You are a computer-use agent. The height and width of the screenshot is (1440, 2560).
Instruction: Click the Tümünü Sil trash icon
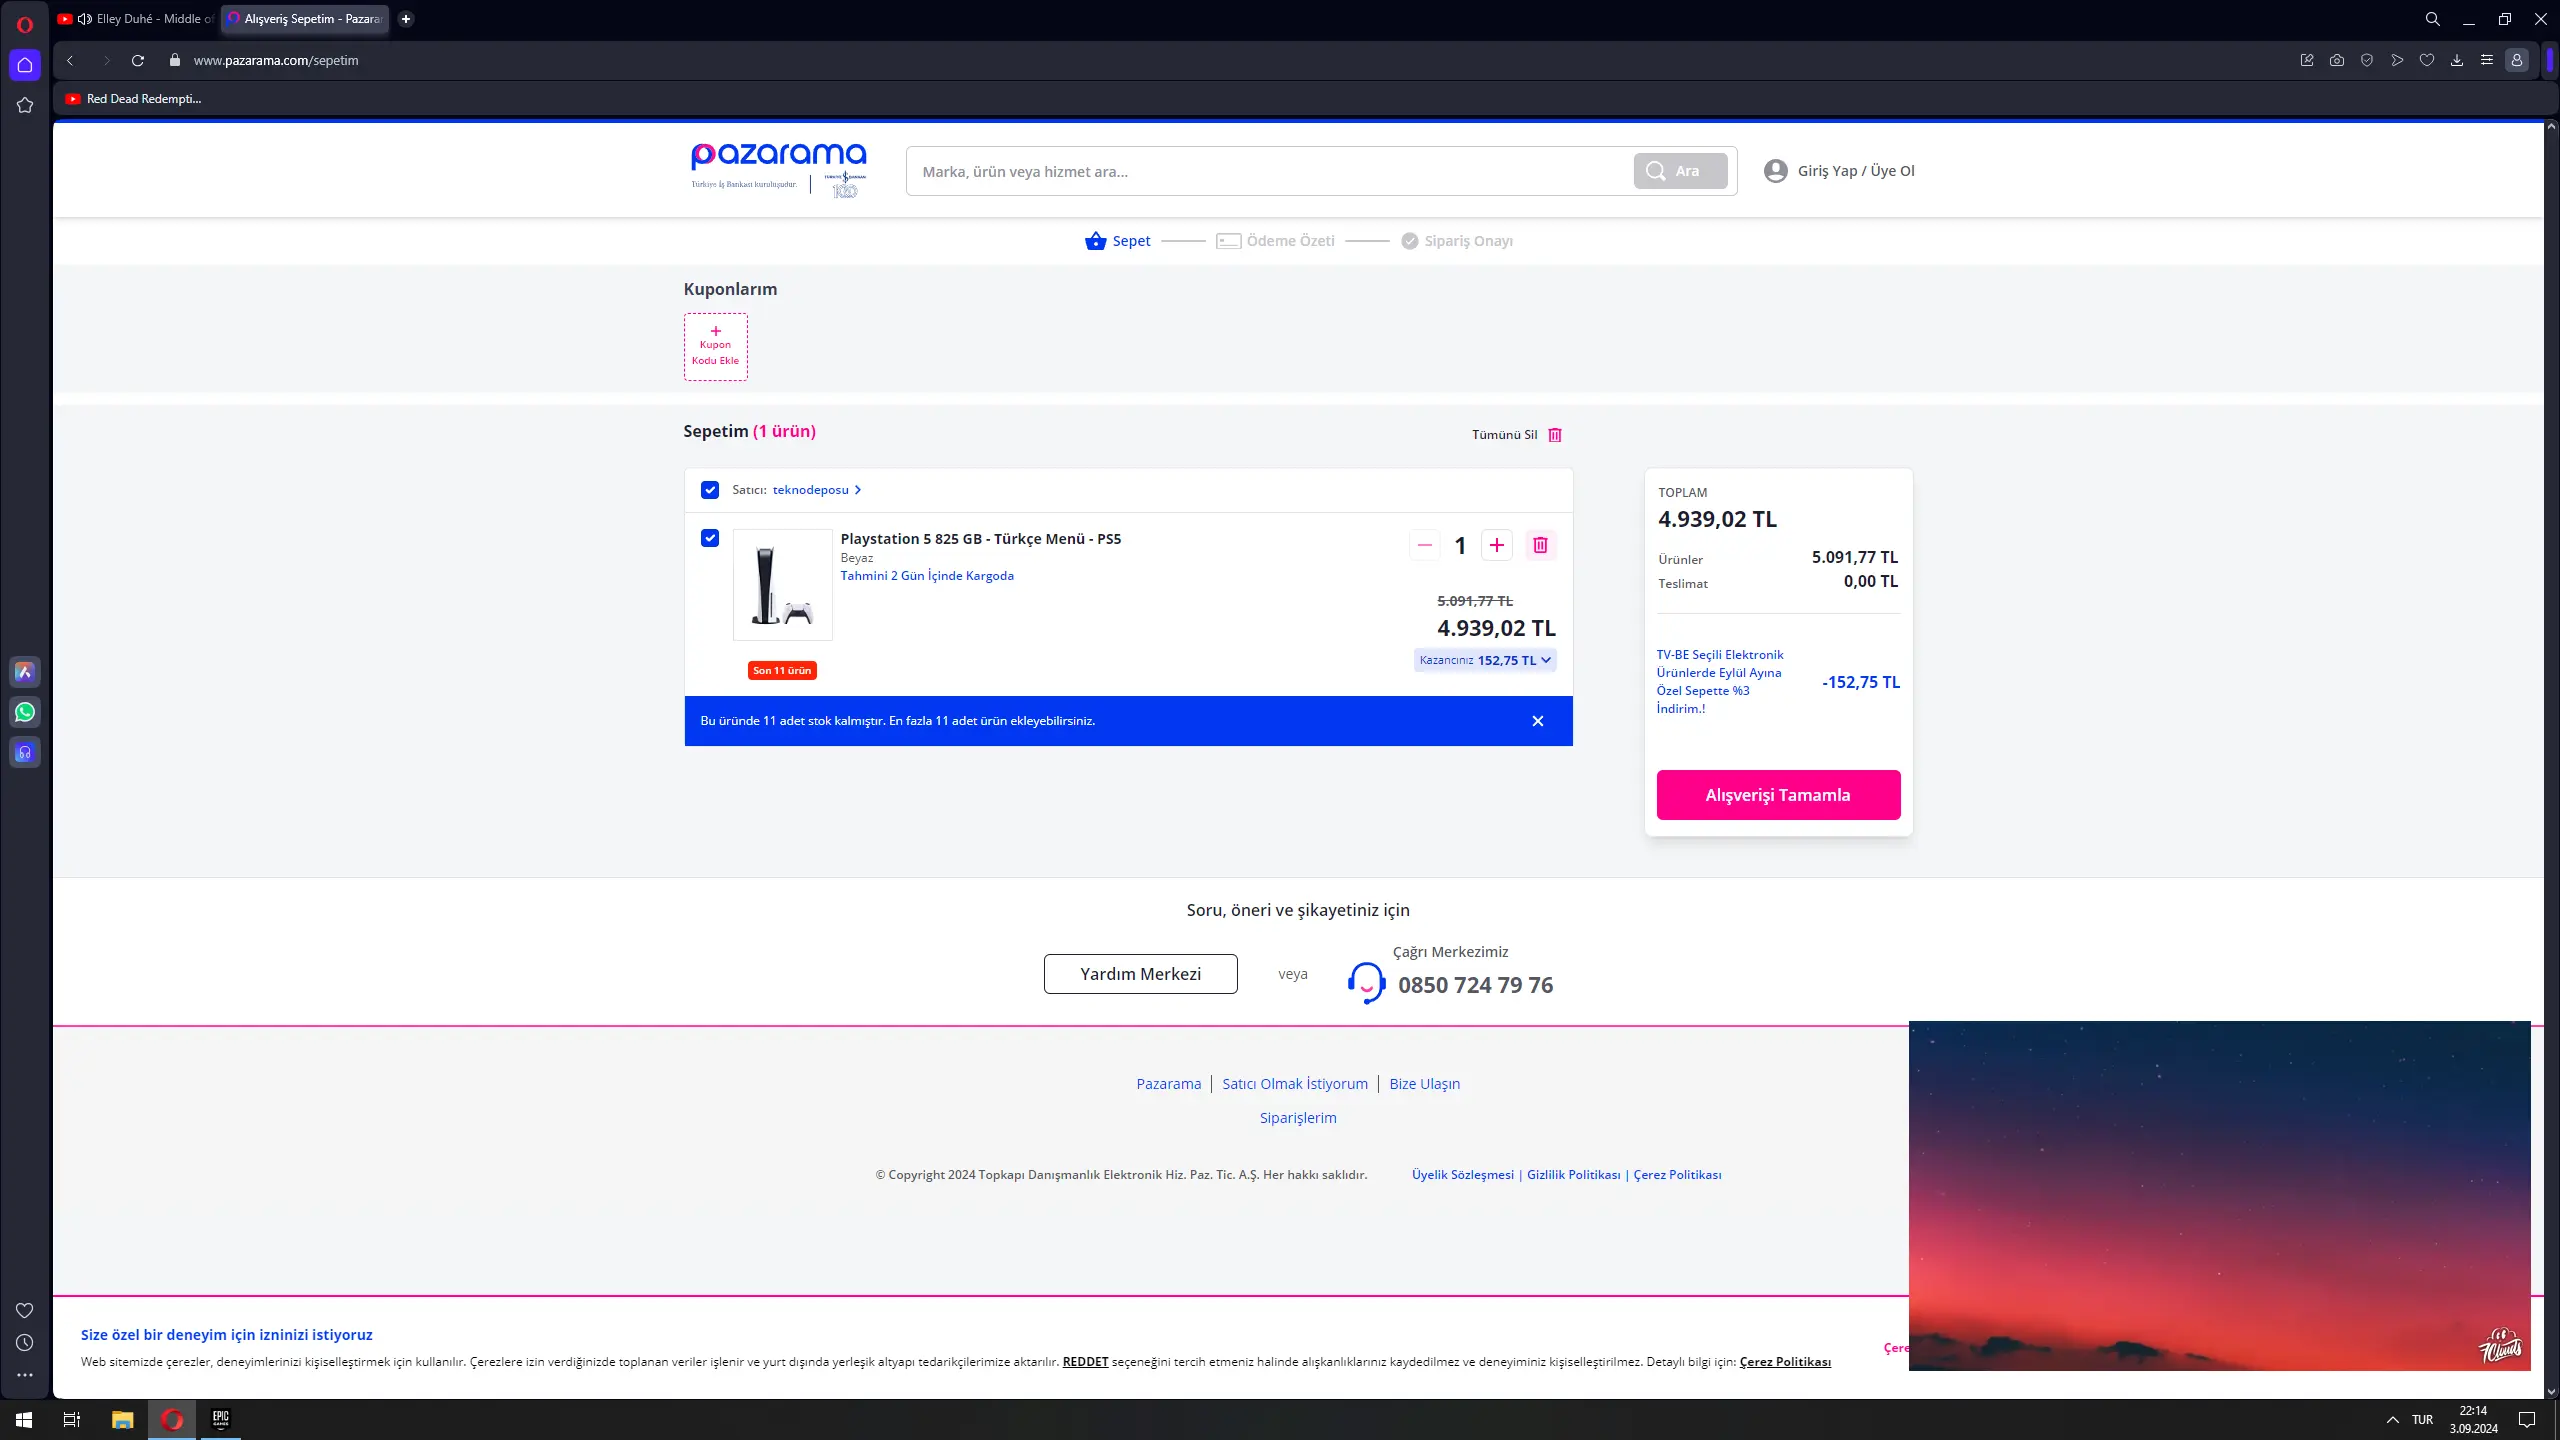(1555, 434)
